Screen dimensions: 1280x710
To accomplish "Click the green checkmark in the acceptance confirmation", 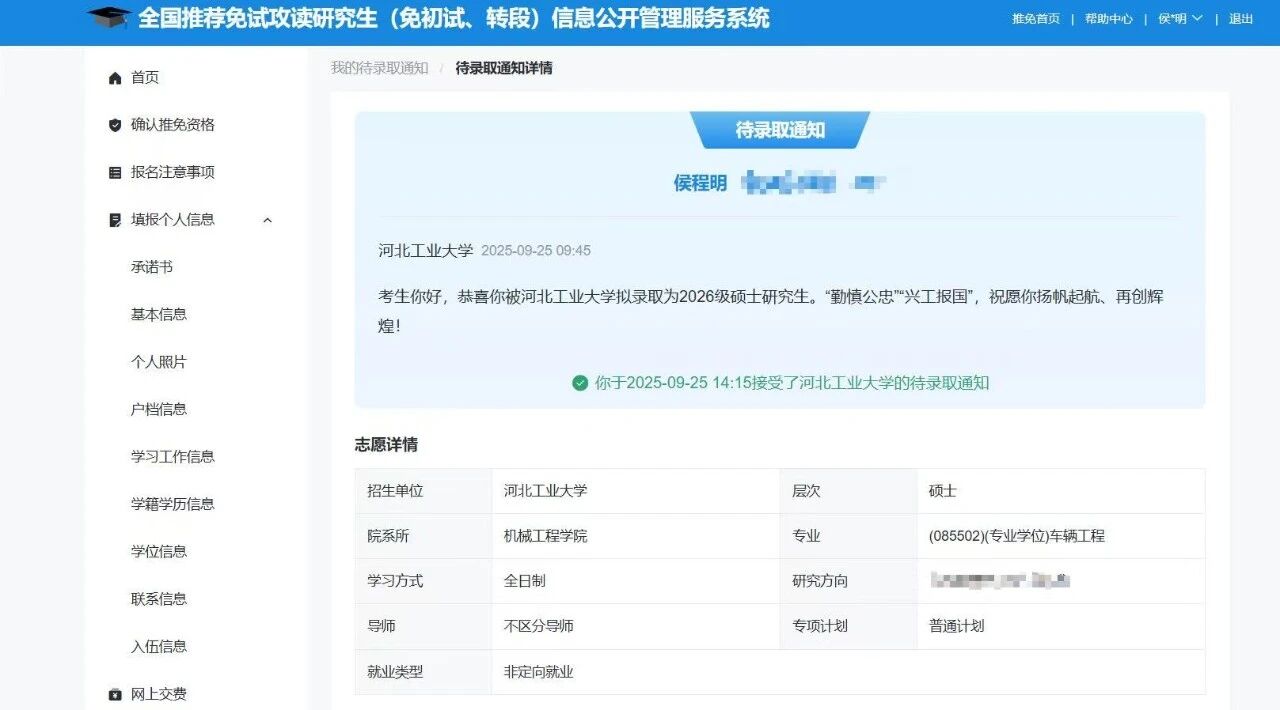I will pos(580,382).
